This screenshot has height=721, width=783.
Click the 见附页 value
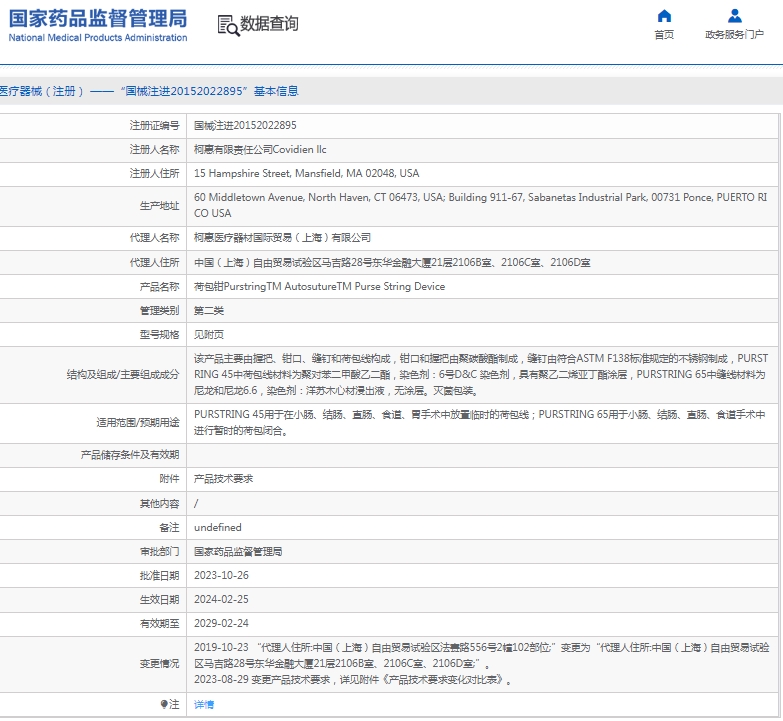click(x=209, y=335)
